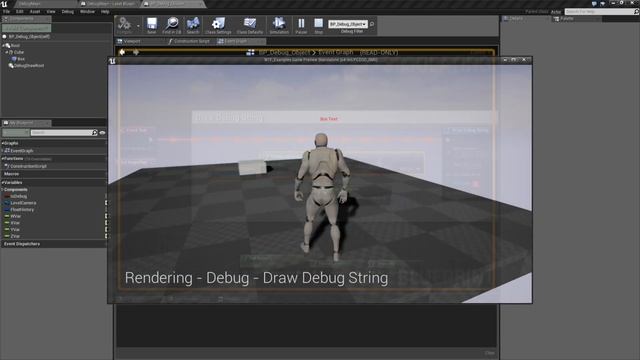Open the Help menu
This screenshot has width=640, height=360.
click(105, 11)
